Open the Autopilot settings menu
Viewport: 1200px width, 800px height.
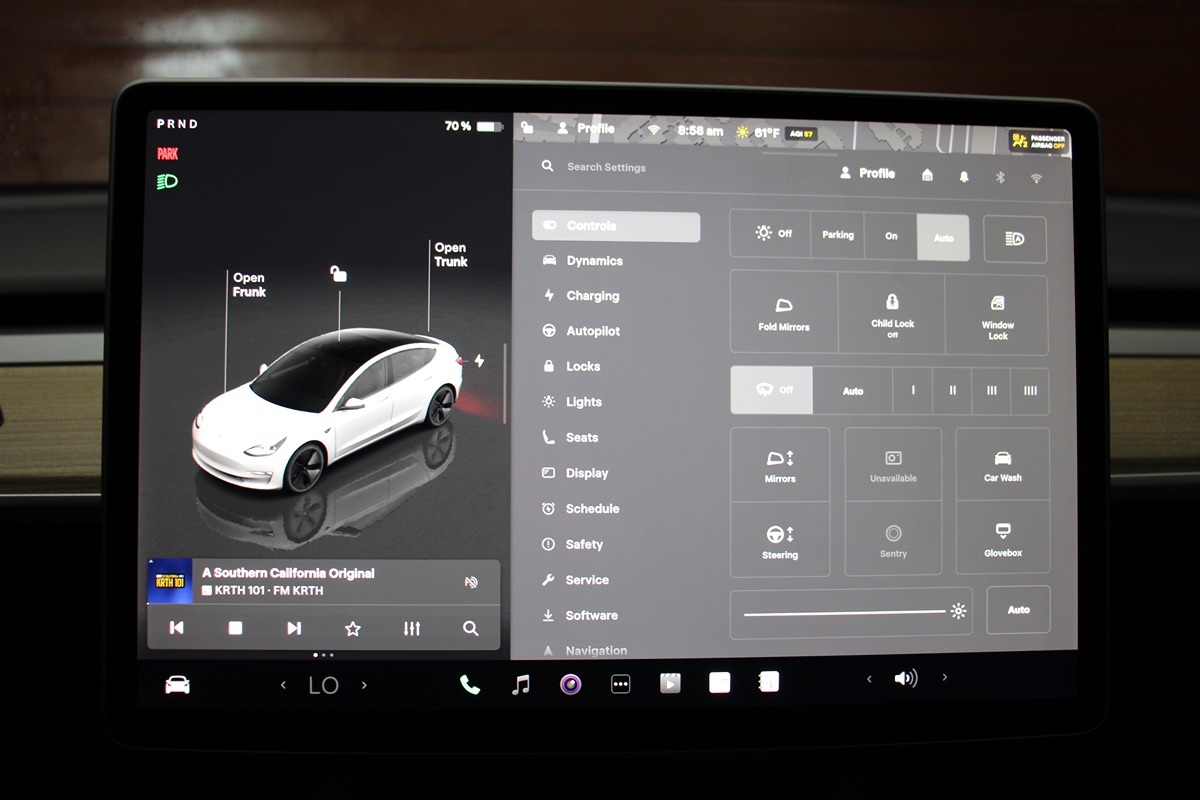[x=593, y=331]
